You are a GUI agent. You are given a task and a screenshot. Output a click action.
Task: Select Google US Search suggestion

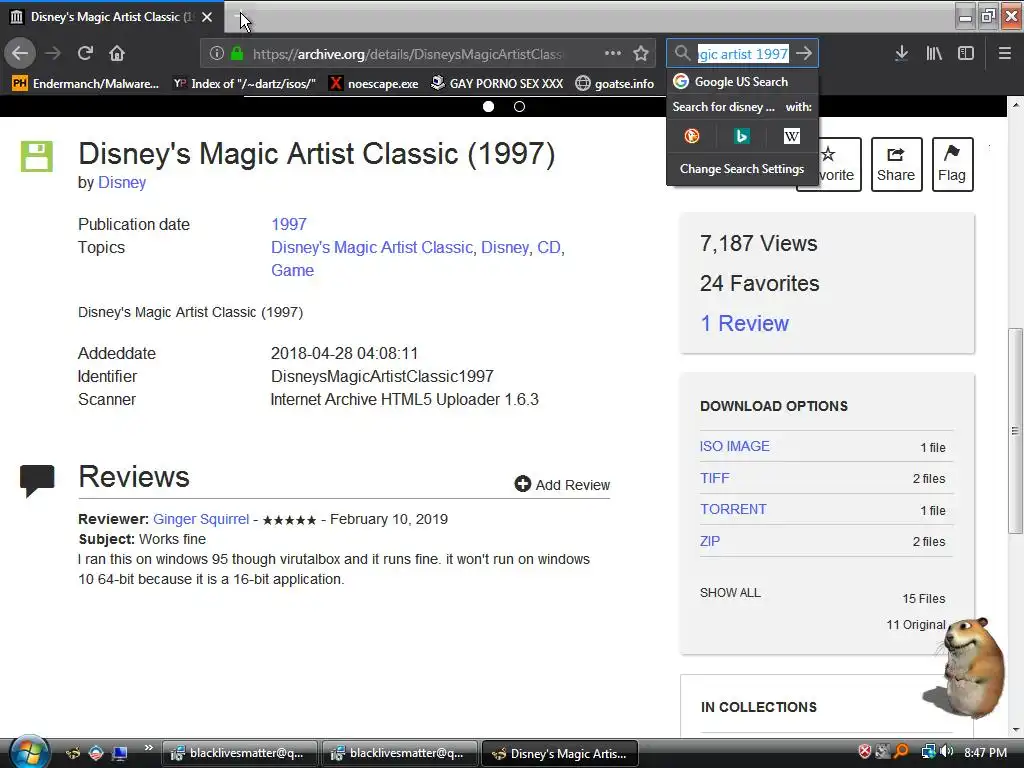742,82
